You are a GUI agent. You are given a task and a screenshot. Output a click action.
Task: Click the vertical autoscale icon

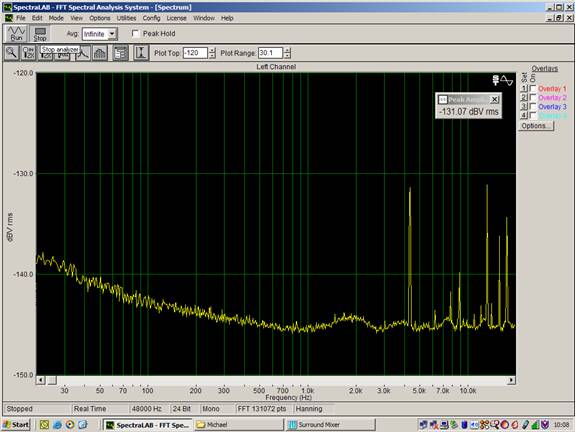141,53
